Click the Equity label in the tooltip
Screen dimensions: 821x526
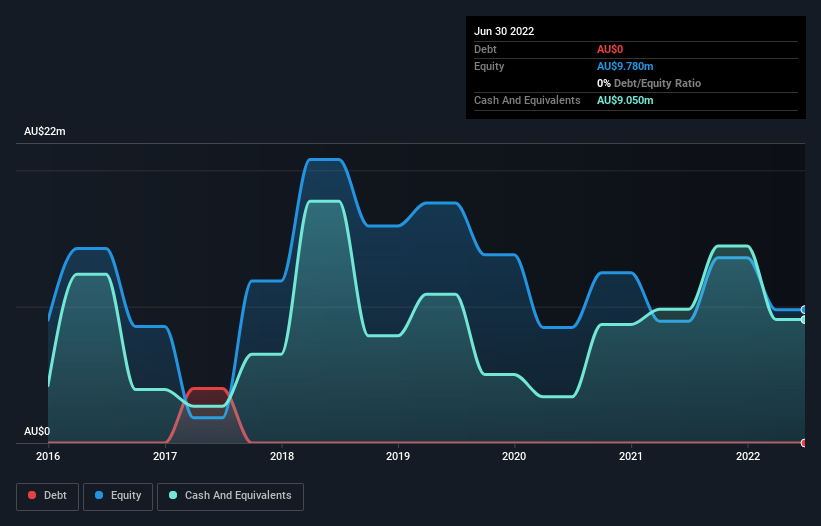(489, 66)
